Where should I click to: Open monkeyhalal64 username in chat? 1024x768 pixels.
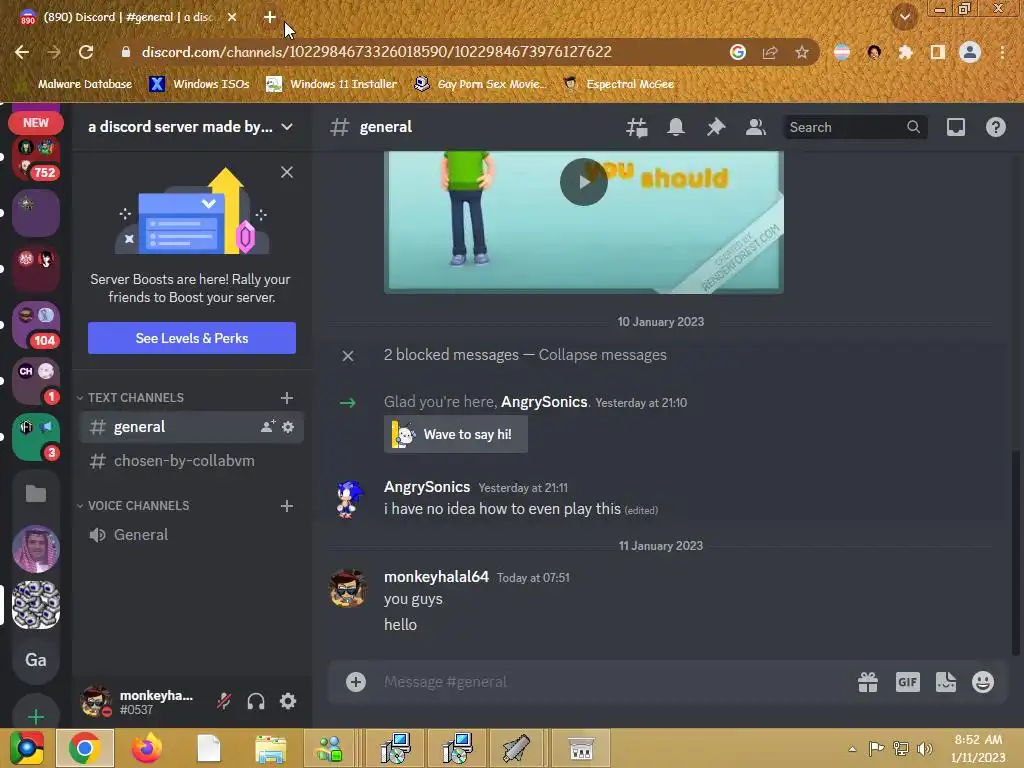[436, 577]
